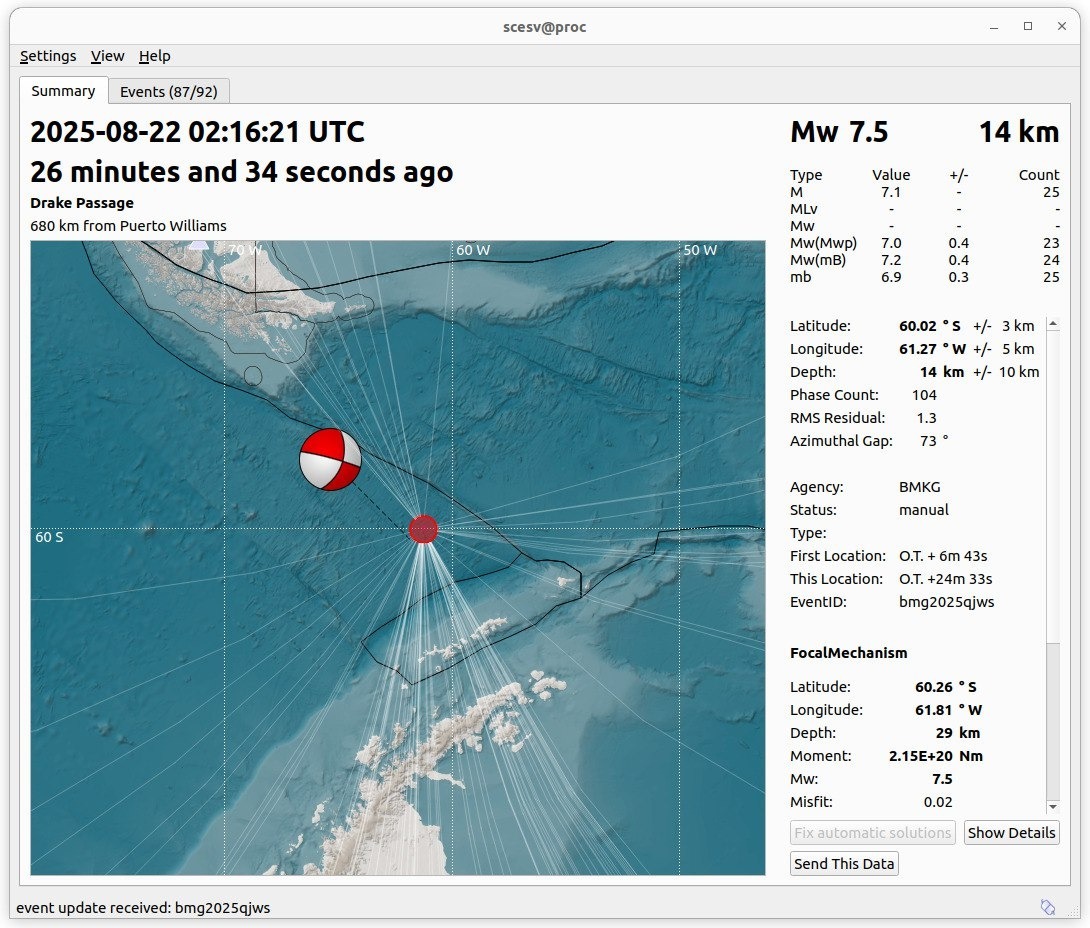The width and height of the screenshot is (1090, 928).
Task: Click the Misfit value 0.02
Action: [x=938, y=802]
